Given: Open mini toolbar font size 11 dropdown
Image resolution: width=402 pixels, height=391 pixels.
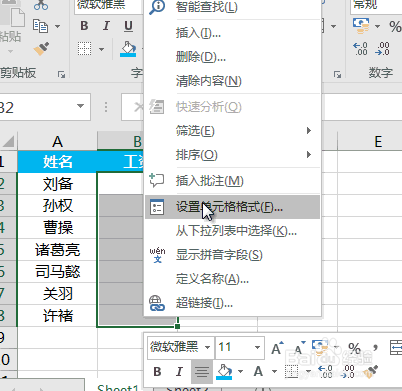Looking at the screenshot, I should click(x=257, y=347).
